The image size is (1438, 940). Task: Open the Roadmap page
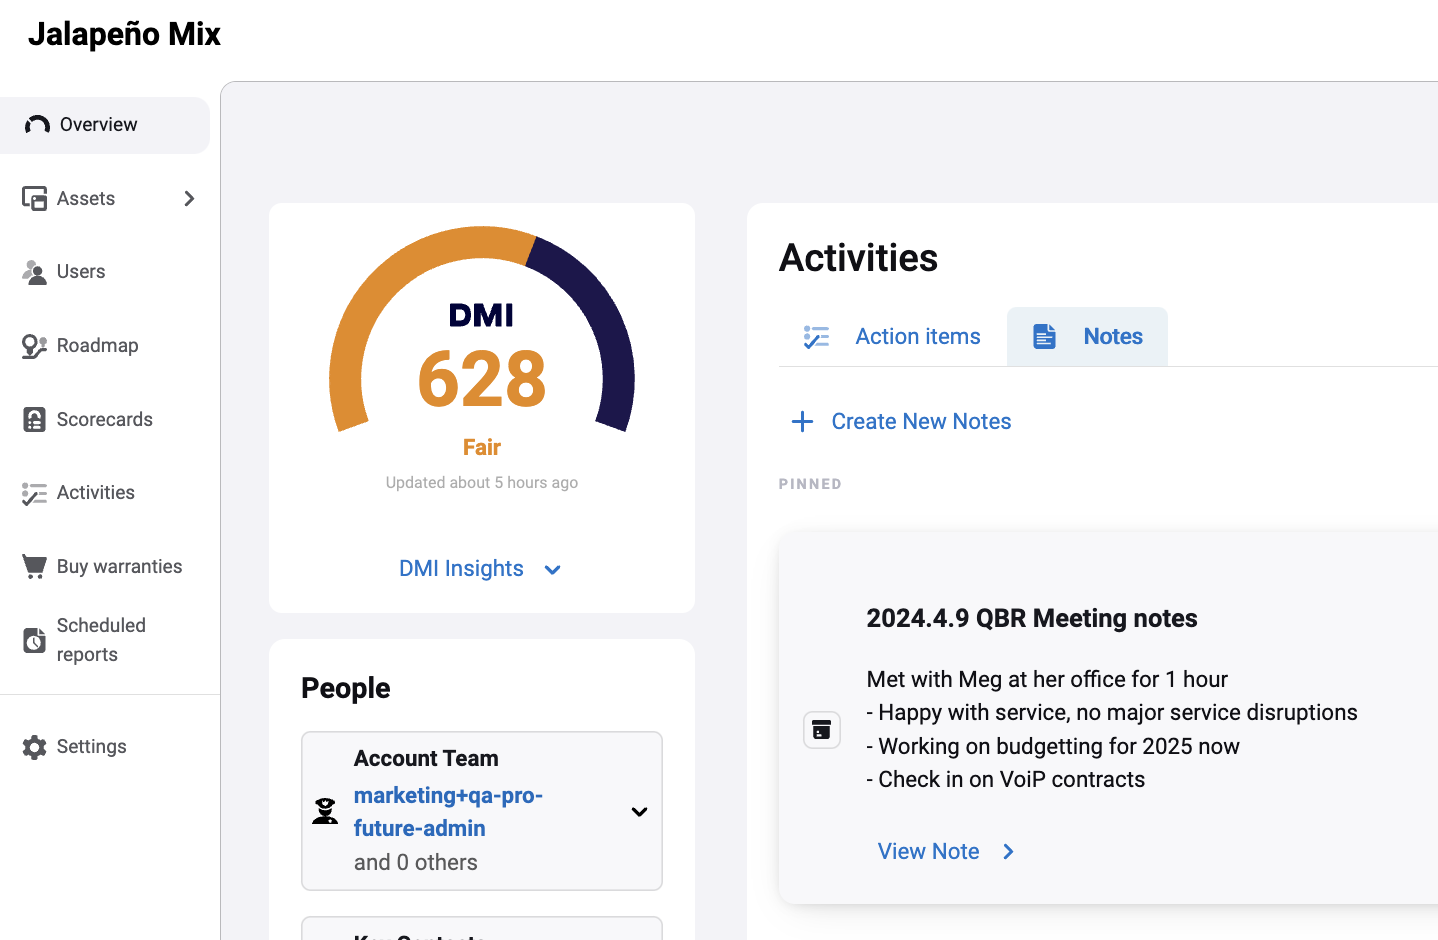[105, 346]
